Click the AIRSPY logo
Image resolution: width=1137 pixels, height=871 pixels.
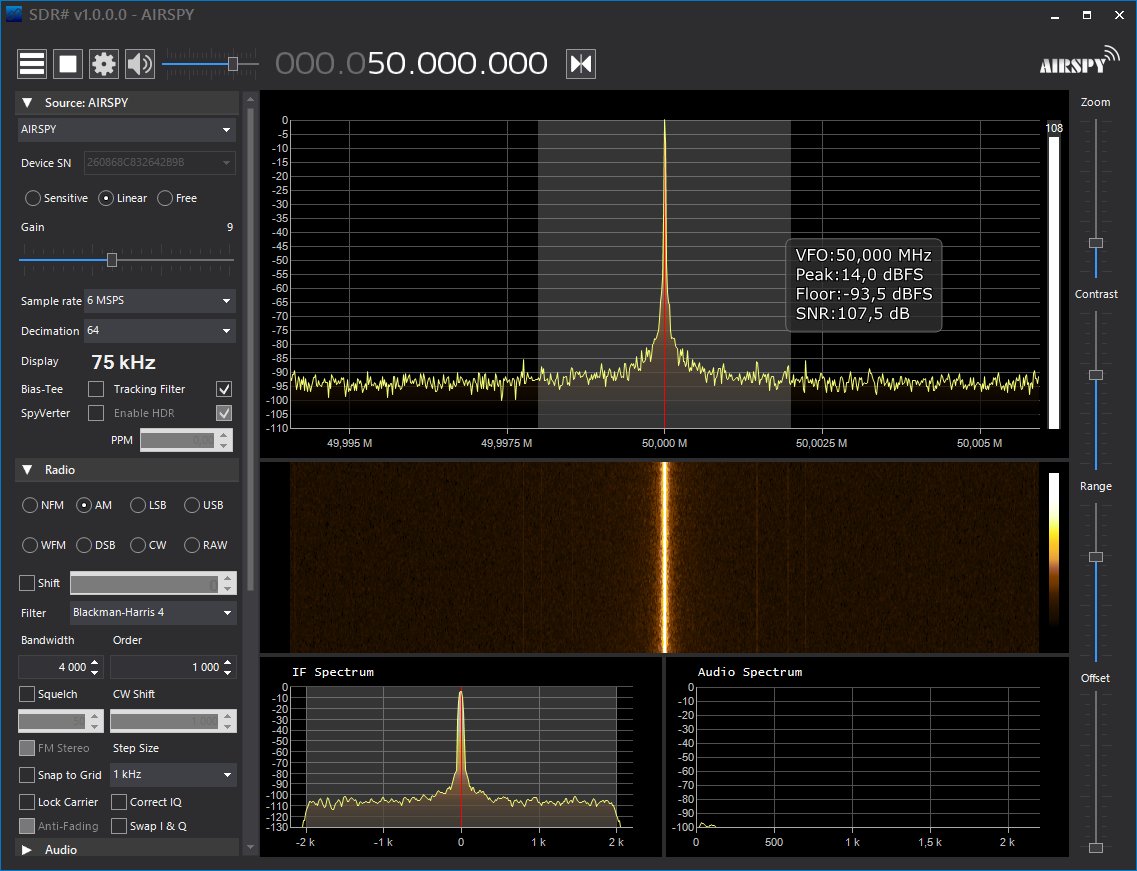[x=1073, y=62]
